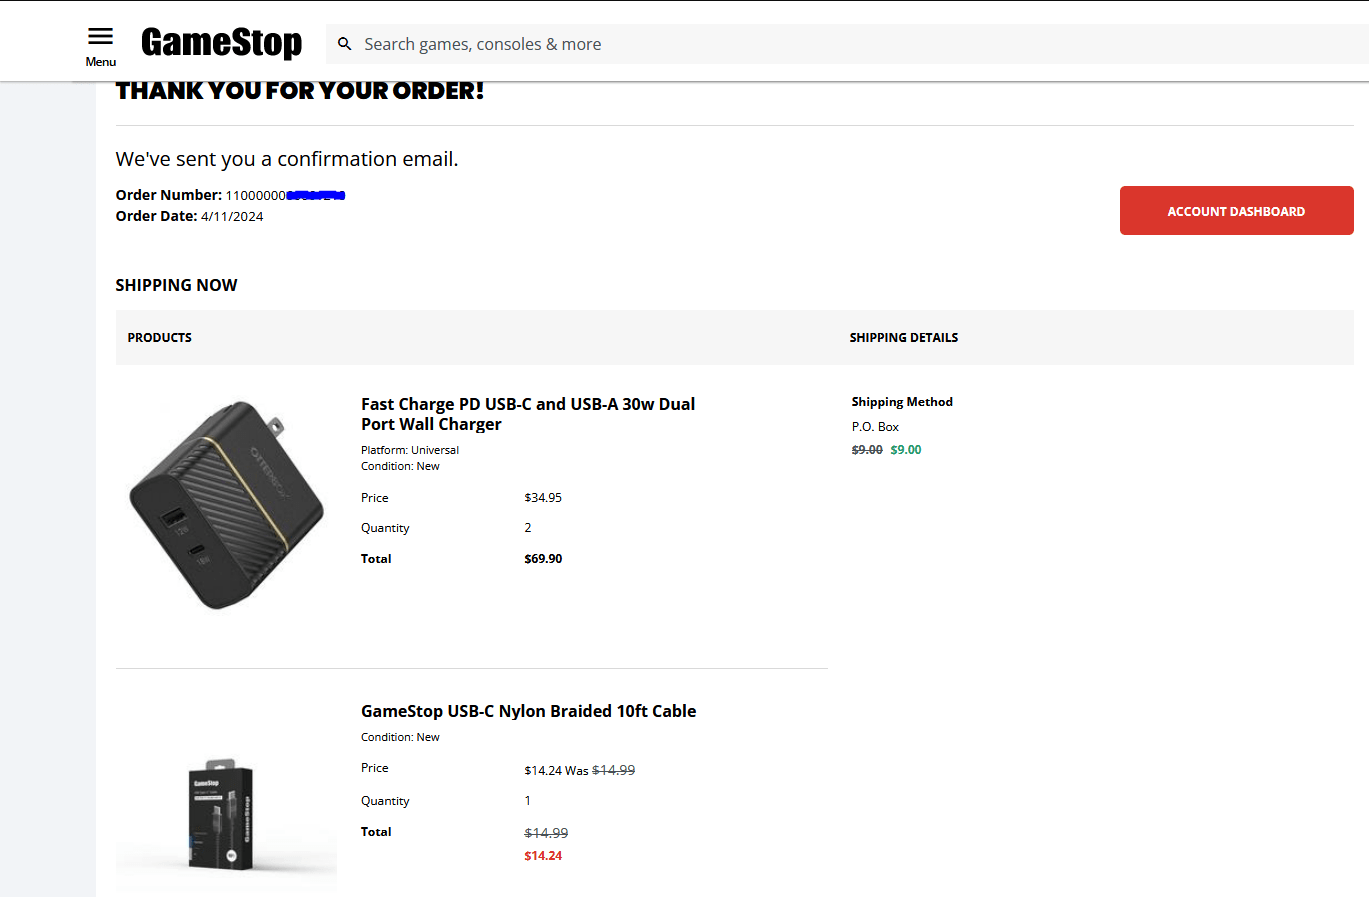Image resolution: width=1369 pixels, height=897 pixels.
Task: Open the Account Dashboard button
Action: click(1236, 211)
